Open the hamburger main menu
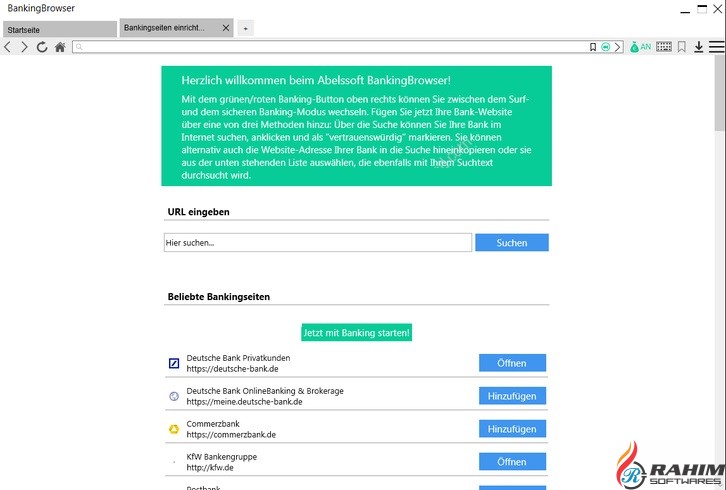 tap(717, 47)
